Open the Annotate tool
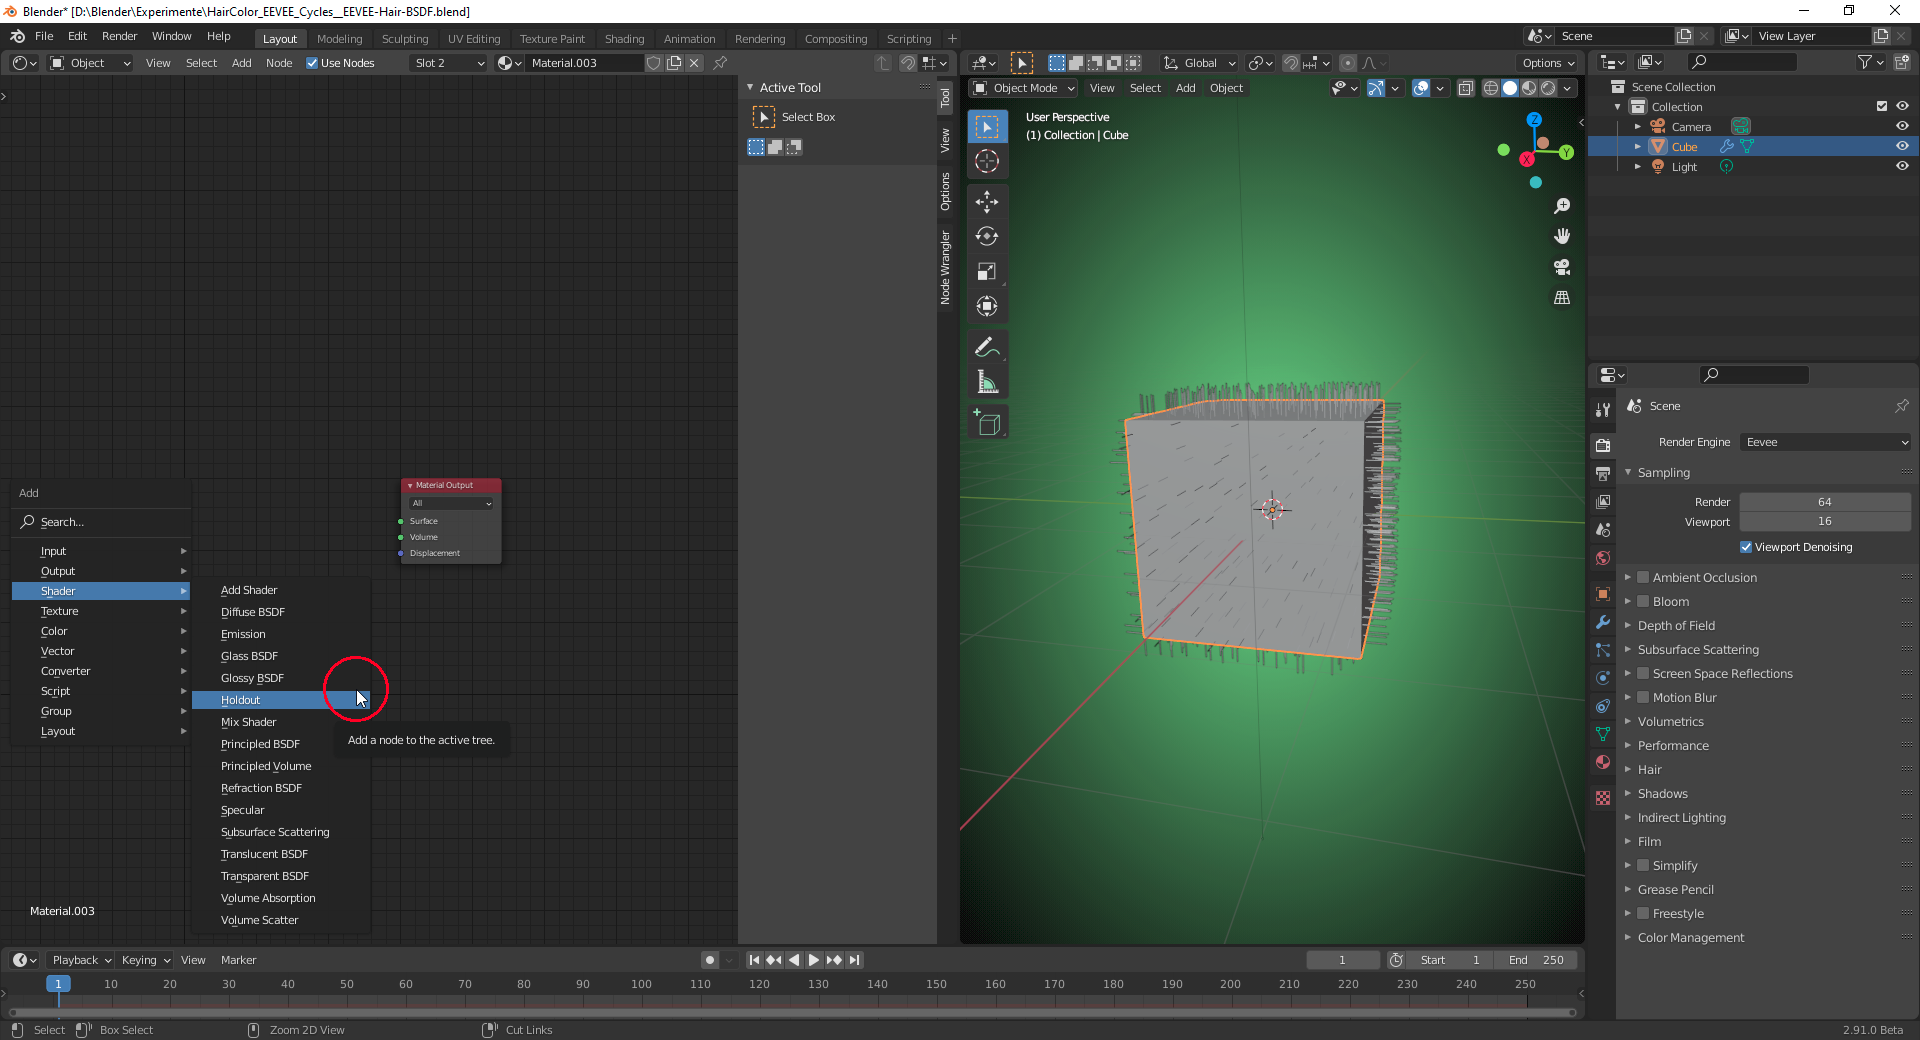 tap(987, 347)
